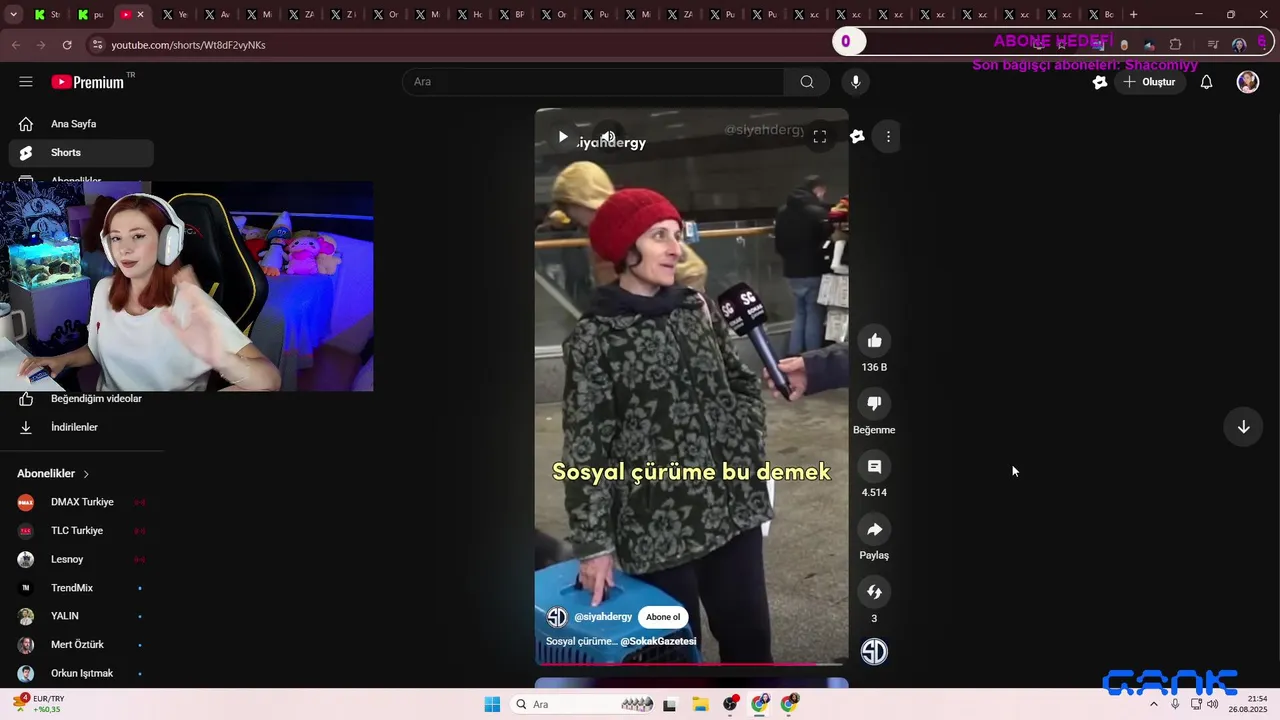This screenshot has width=1280, height=720.
Task: Open İndirilenler downloads page
Action: [x=81, y=427]
